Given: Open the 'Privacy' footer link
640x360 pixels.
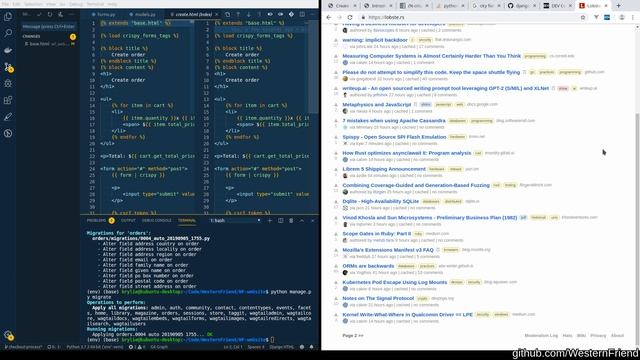Looking at the screenshot, I should (598, 336).
